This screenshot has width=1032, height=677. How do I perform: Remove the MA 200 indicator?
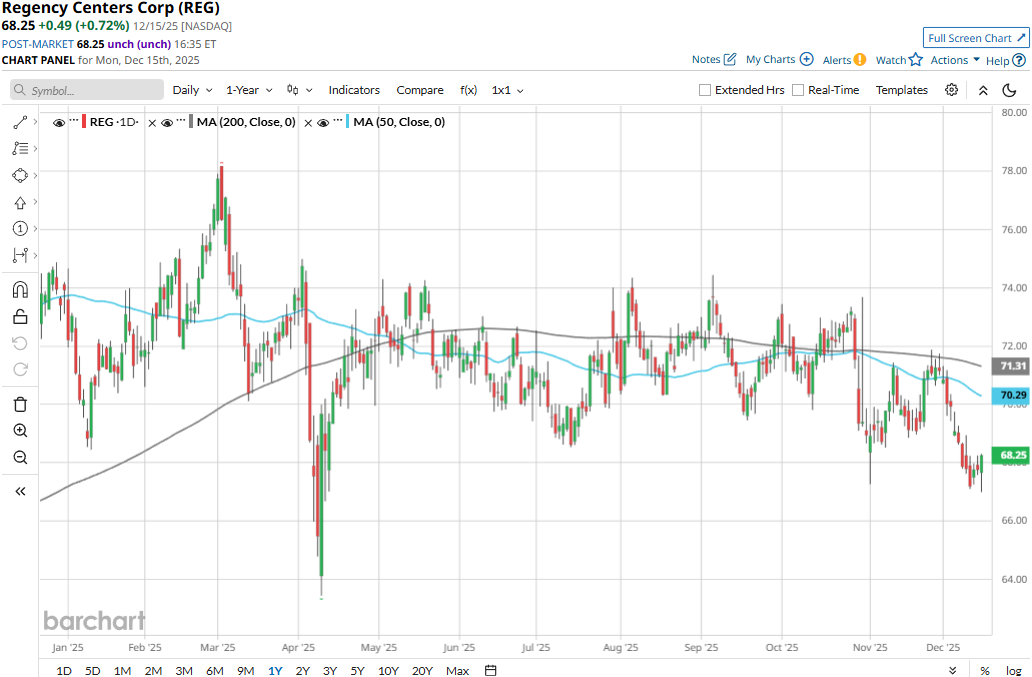(152, 123)
